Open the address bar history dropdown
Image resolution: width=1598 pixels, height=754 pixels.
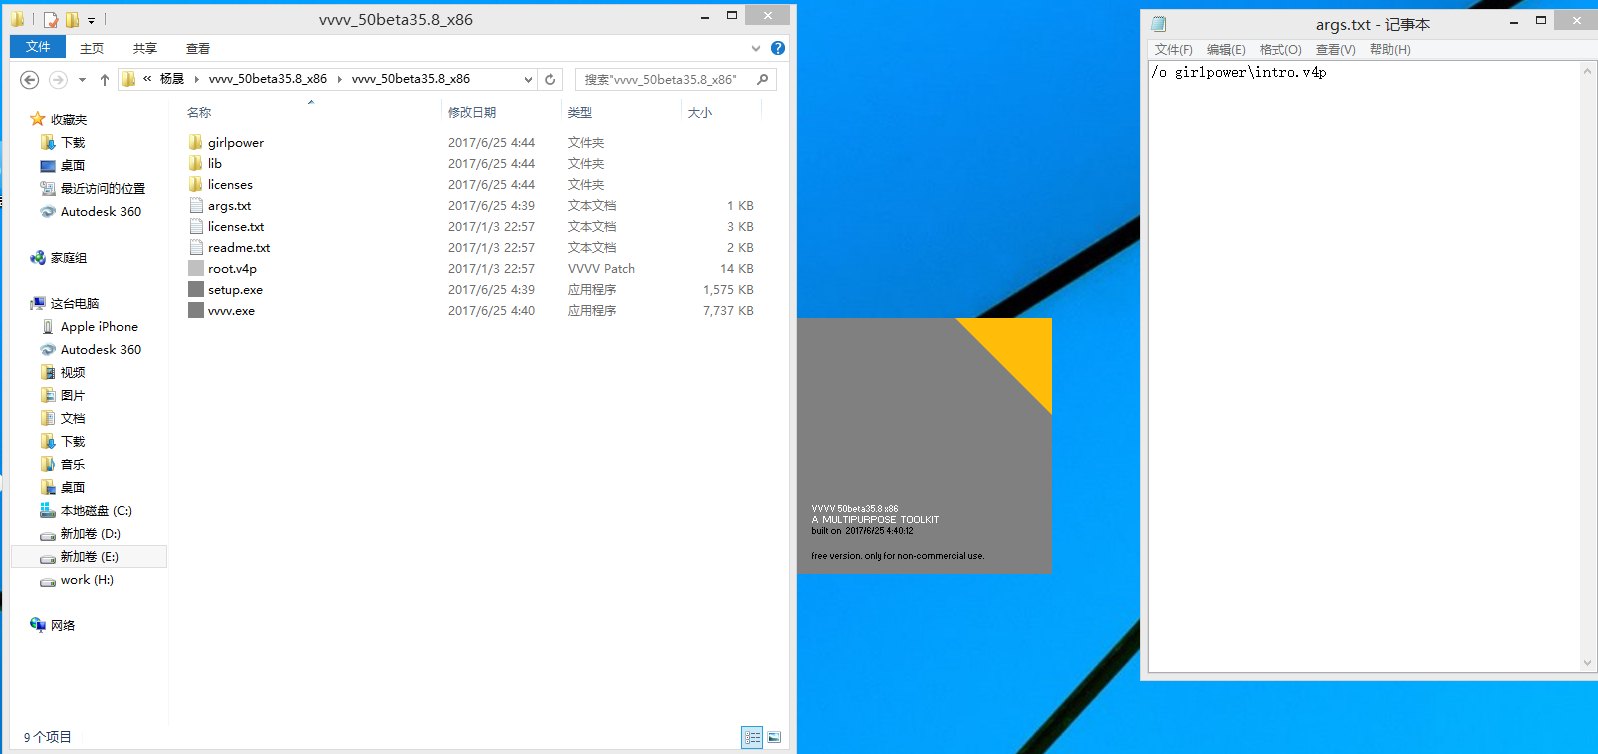click(x=528, y=79)
